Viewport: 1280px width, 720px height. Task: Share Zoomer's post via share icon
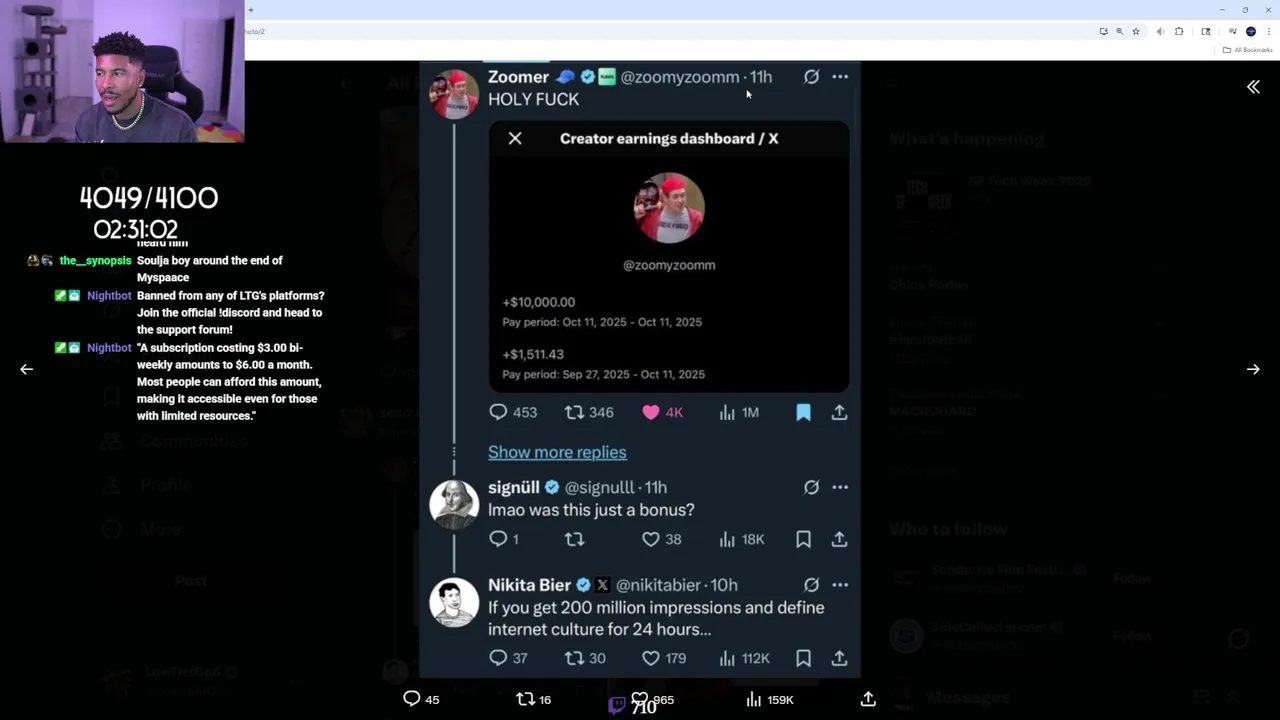839,412
